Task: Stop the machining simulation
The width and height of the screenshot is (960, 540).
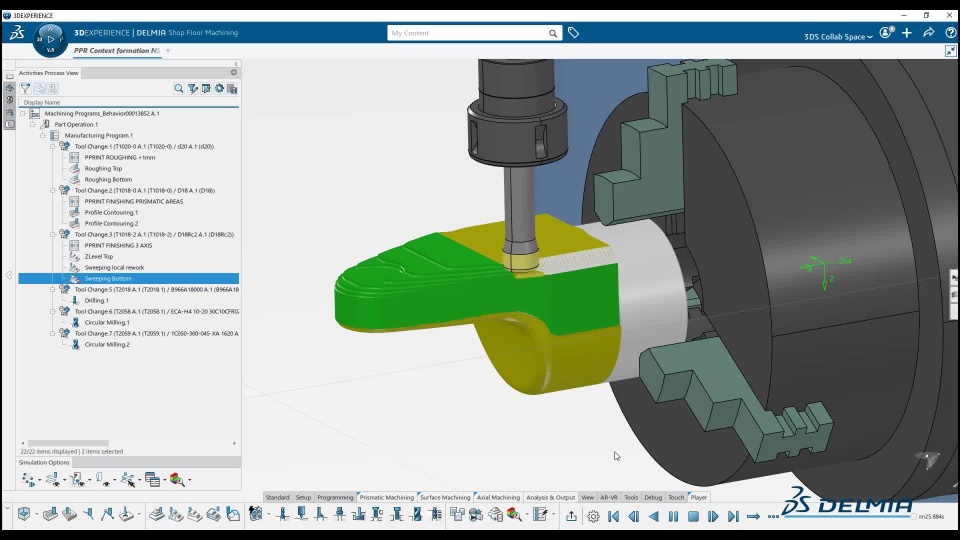Action: [693, 517]
